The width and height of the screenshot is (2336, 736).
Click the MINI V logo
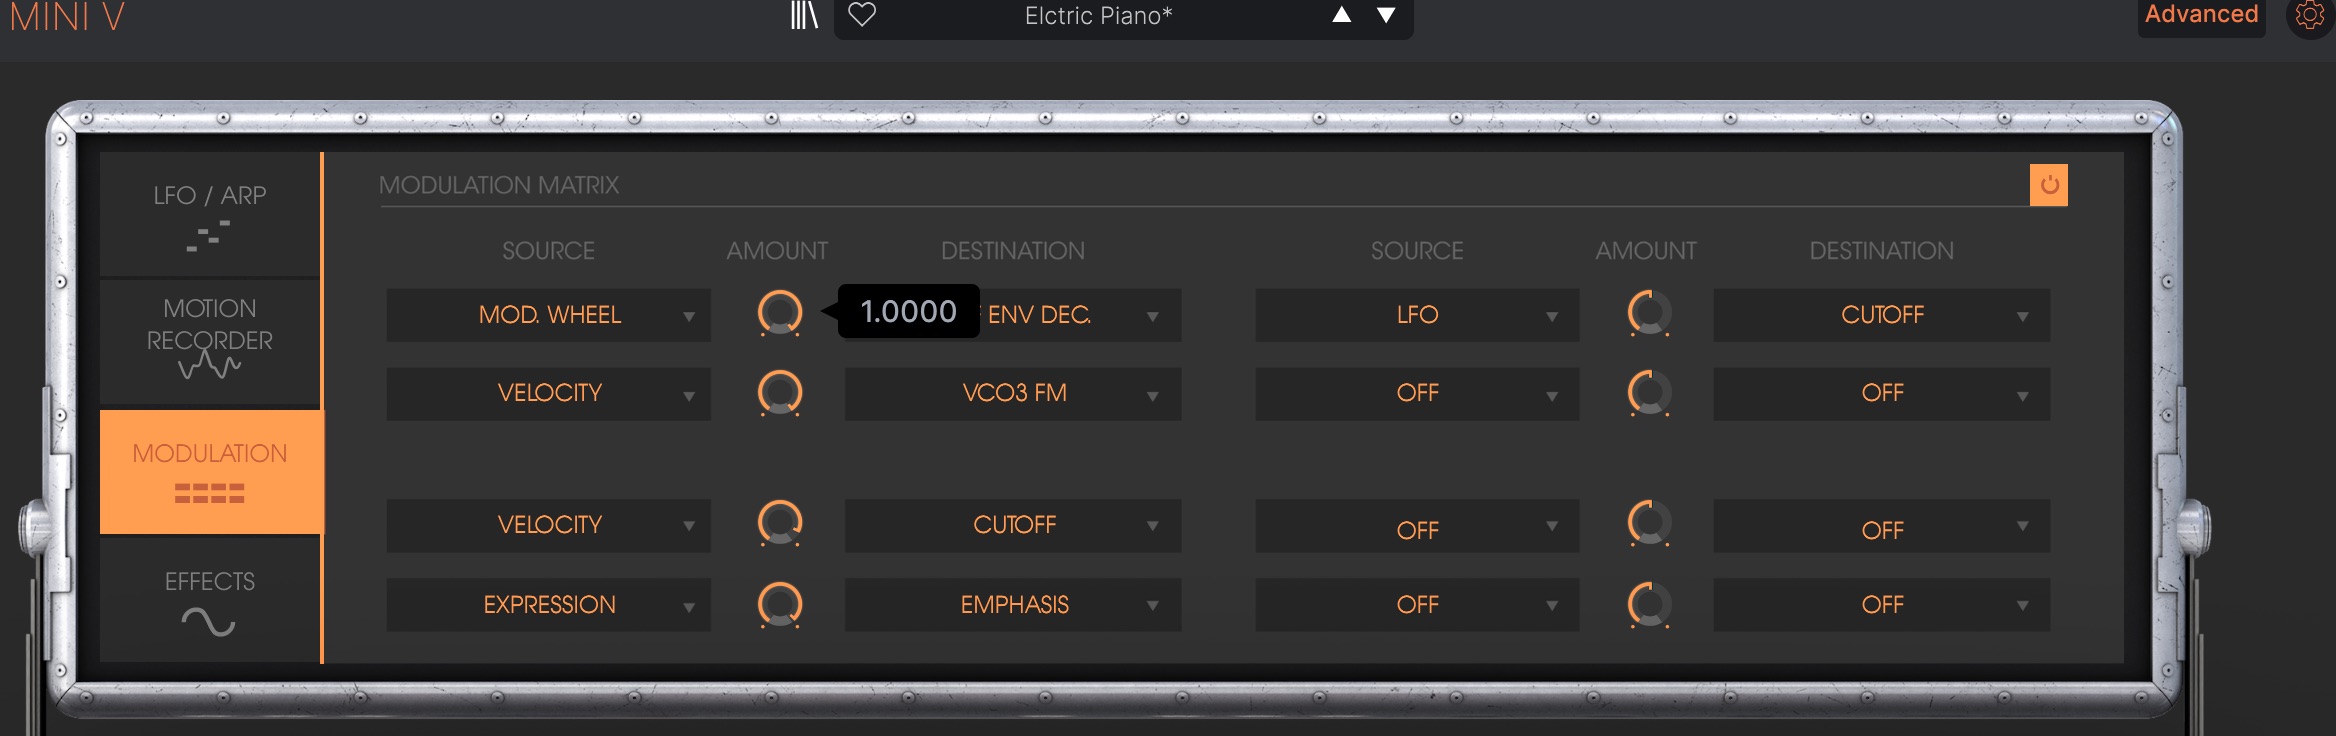67,17
